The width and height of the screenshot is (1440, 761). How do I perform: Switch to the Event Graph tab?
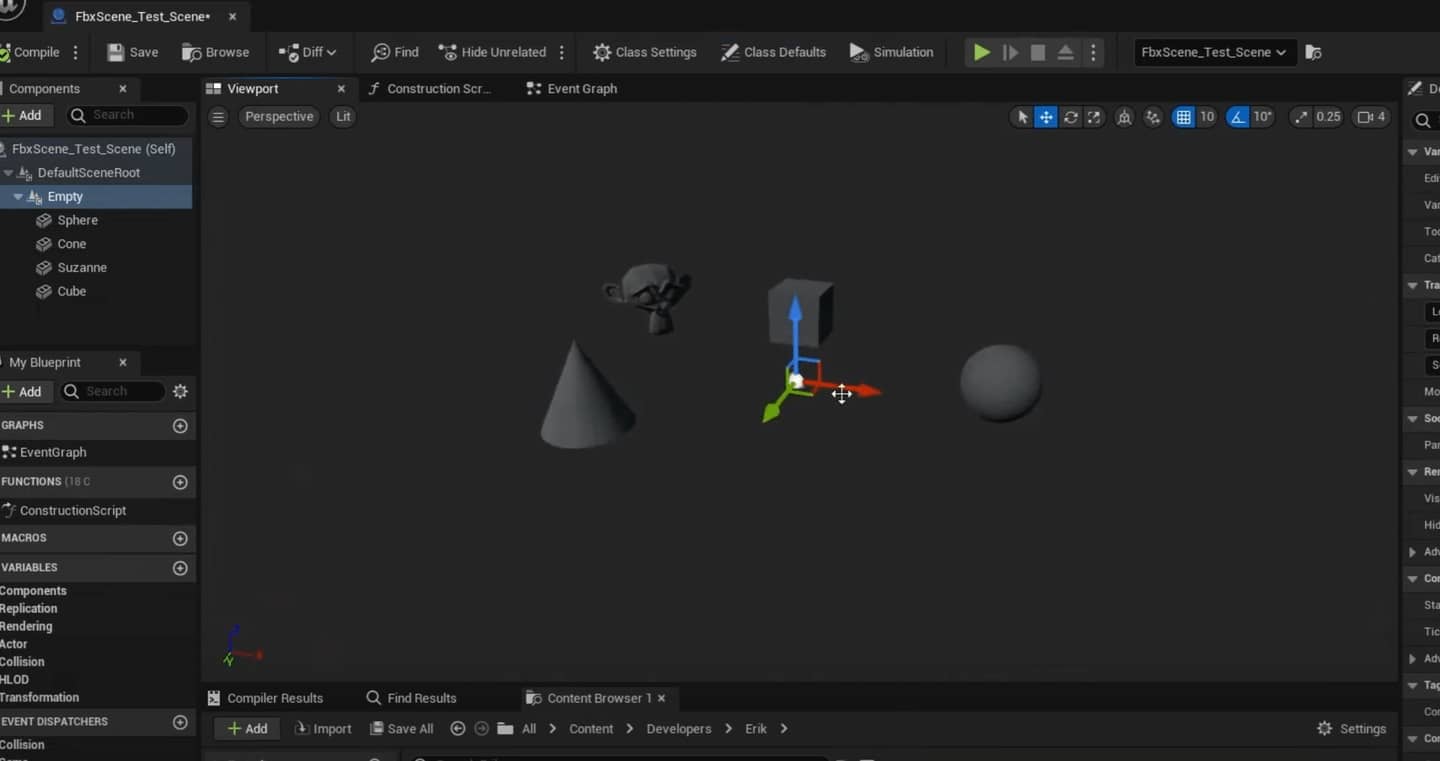572,89
